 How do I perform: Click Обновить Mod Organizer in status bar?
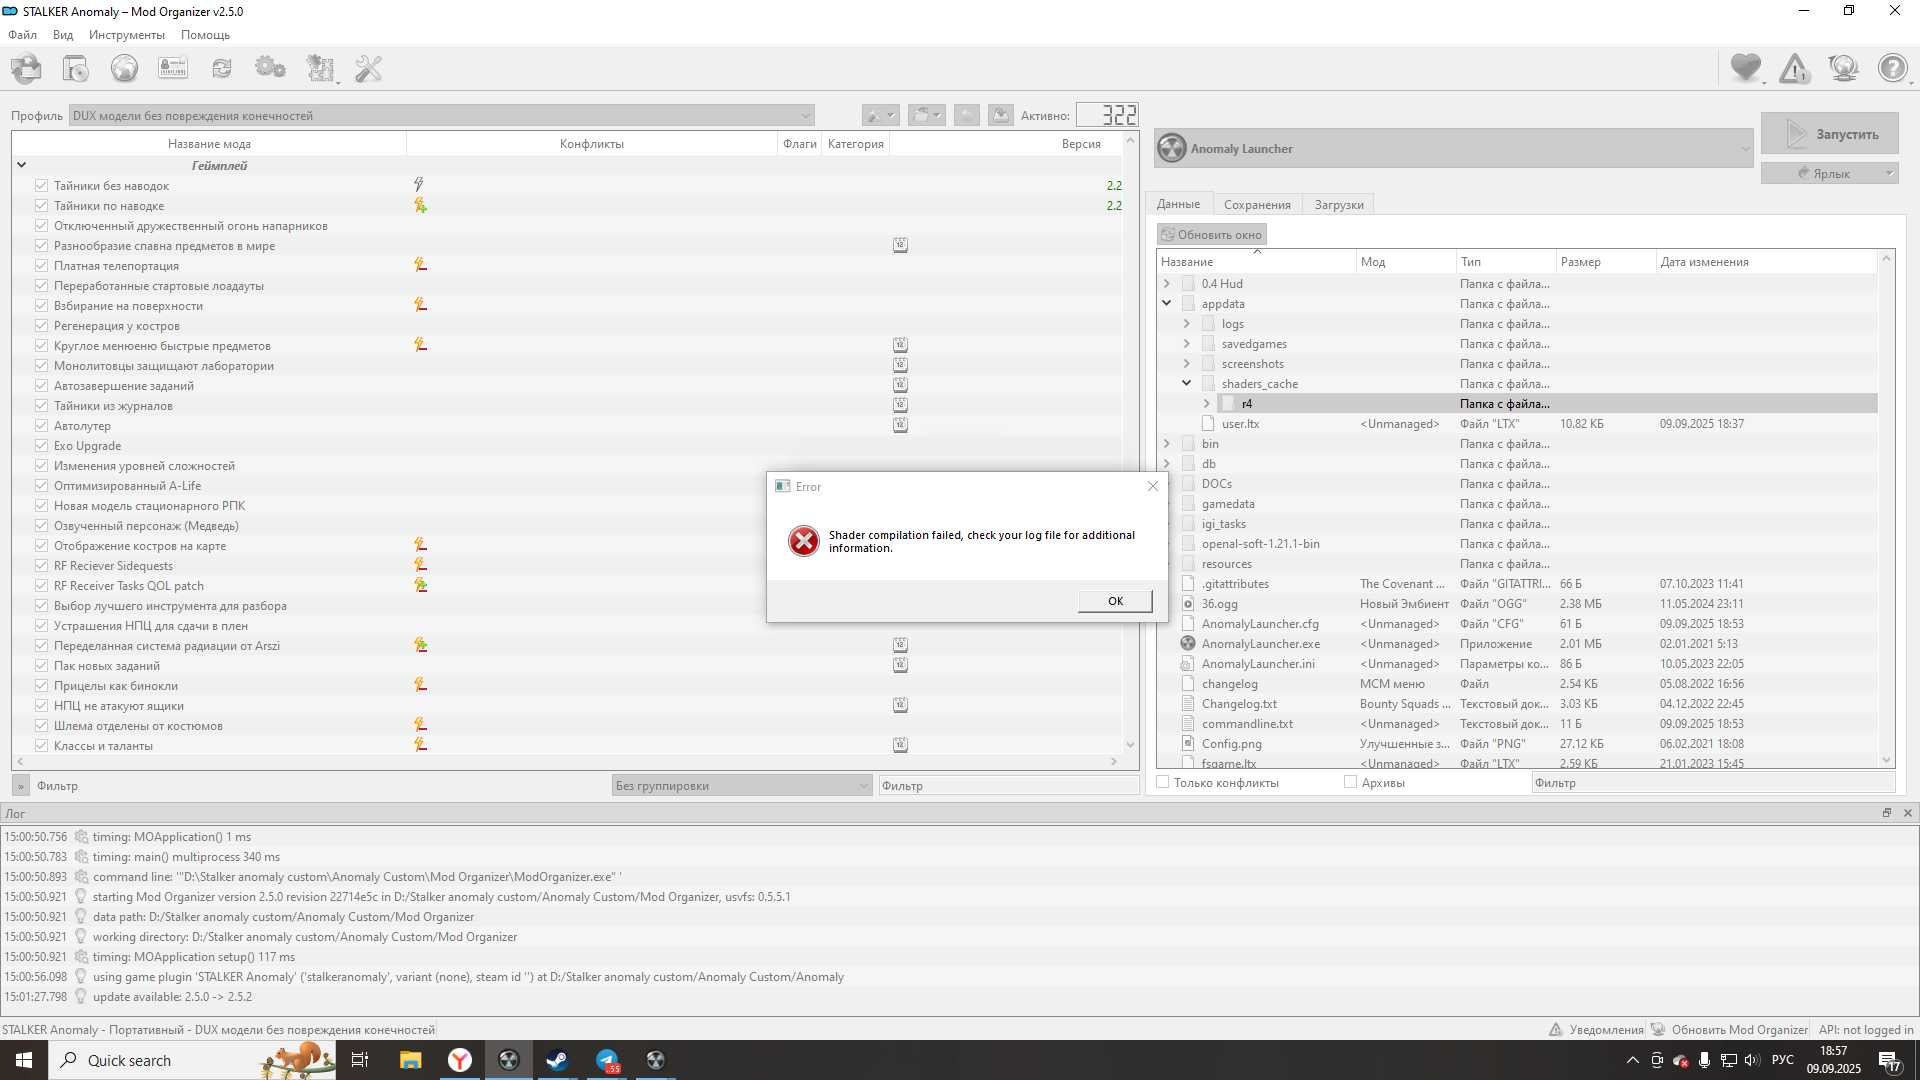pos(1729,1029)
